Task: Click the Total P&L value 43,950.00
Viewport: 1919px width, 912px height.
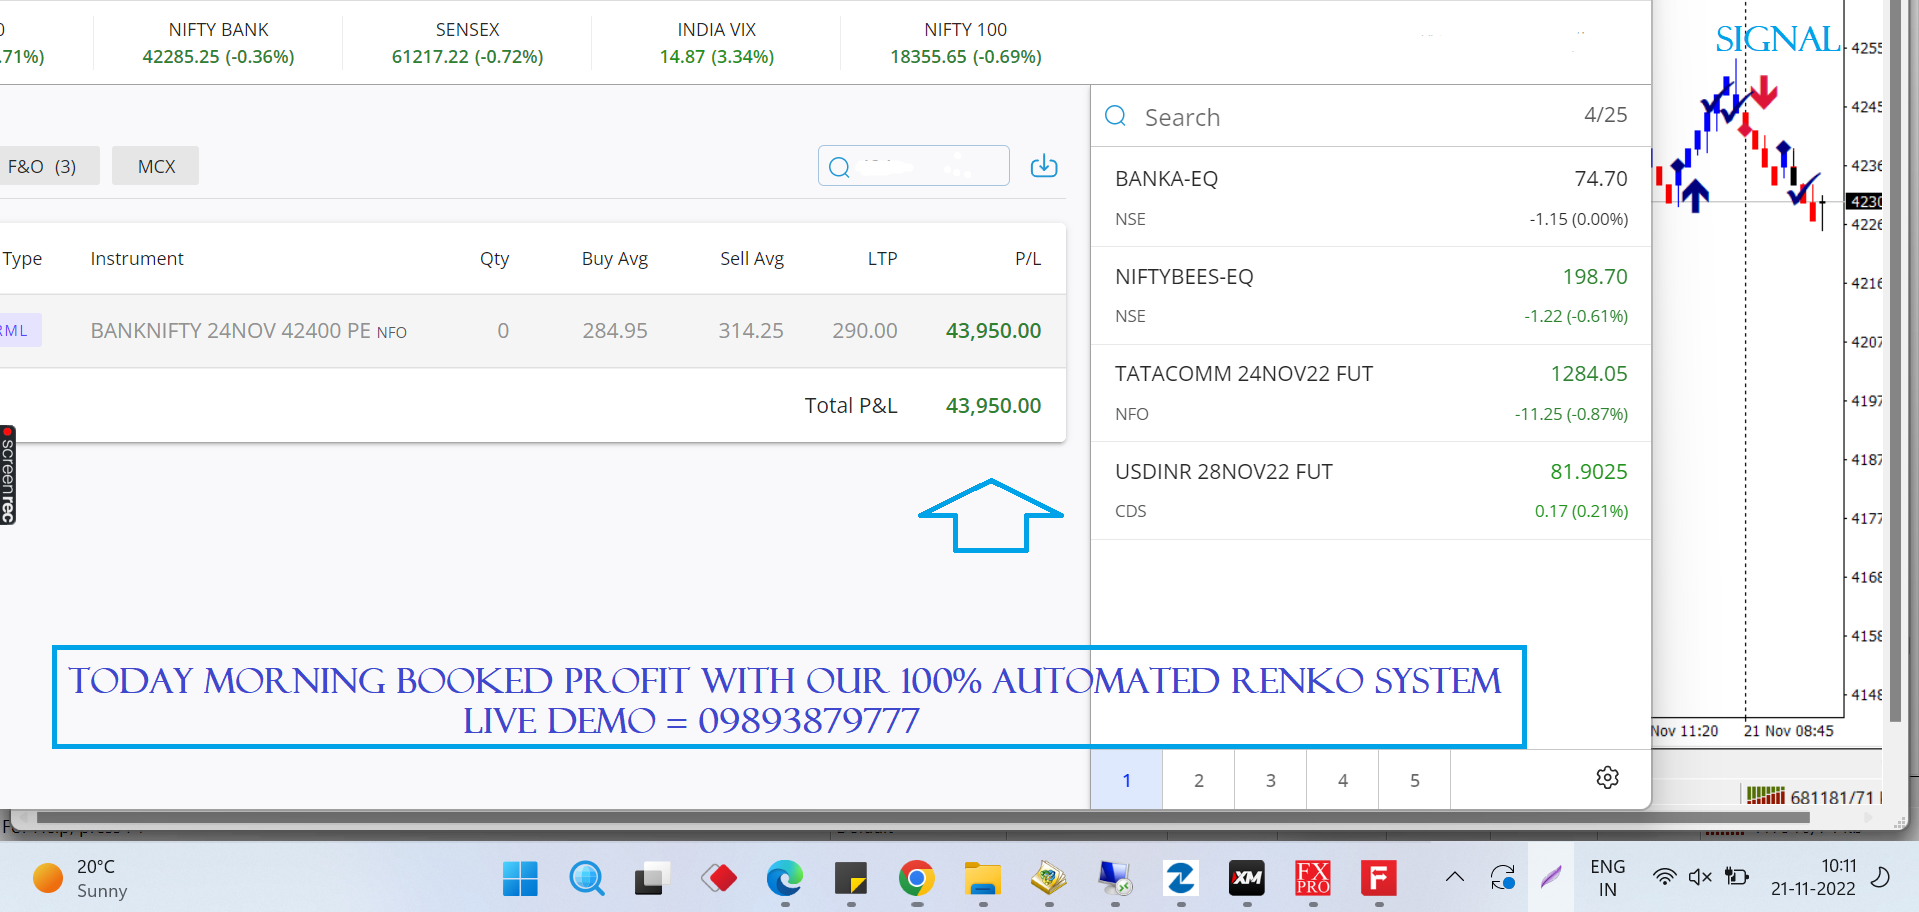Action: coord(993,406)
